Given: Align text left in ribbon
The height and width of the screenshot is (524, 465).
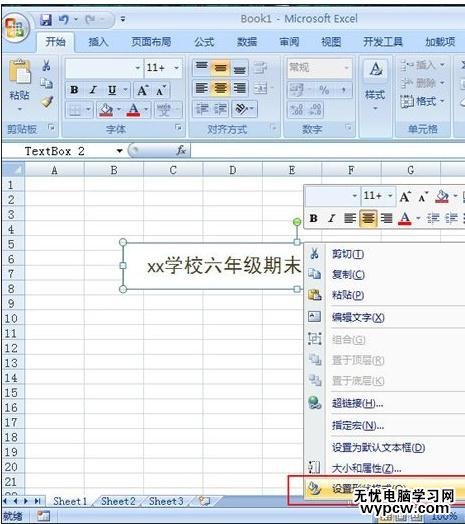Looking at the screenshot, I should point(202,89).
